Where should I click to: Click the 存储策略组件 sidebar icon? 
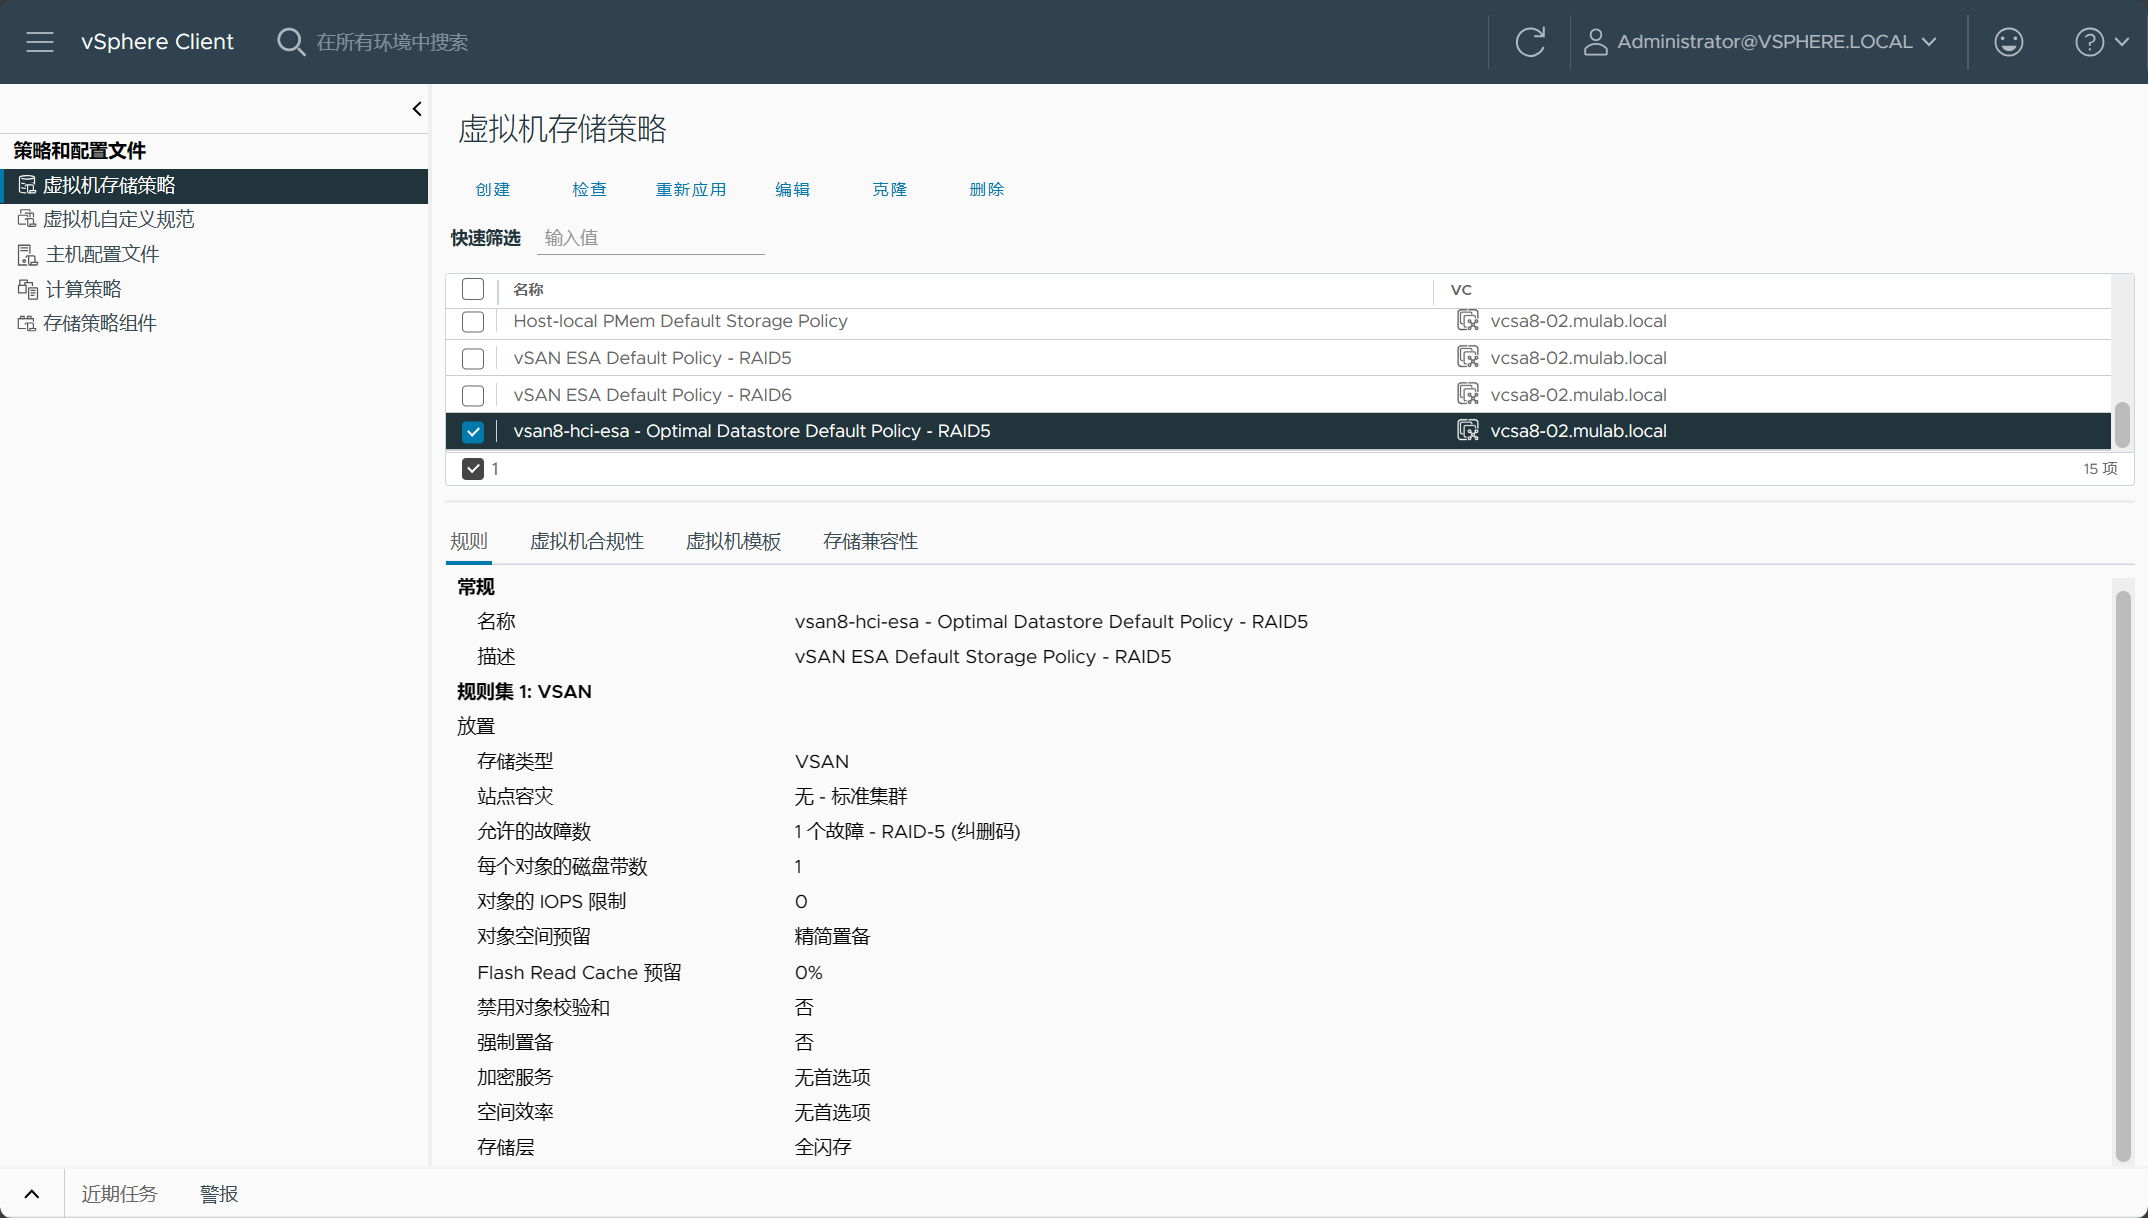click(27, 323)
